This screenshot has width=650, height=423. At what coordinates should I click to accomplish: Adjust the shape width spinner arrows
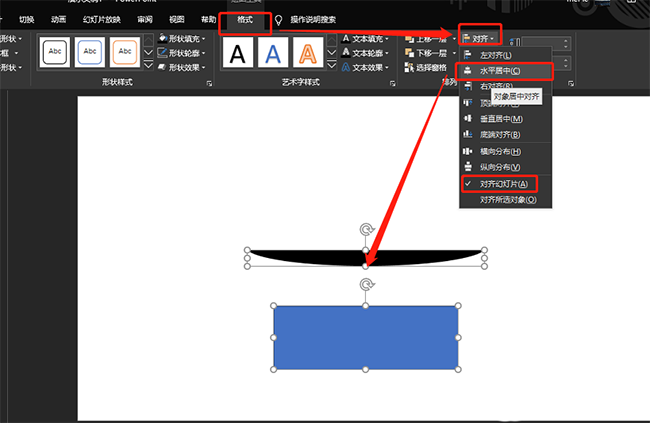pyautogui.click(x=566, y=63)
